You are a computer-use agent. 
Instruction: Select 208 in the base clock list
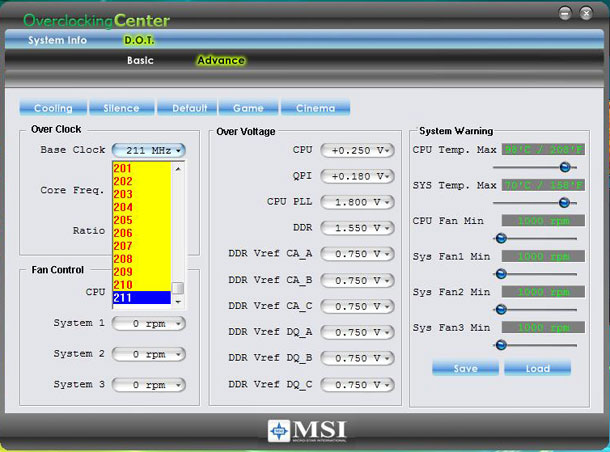(142, 259)
